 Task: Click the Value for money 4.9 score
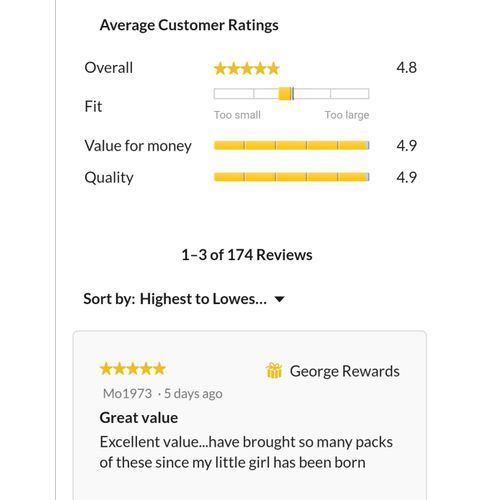[407, 146]
